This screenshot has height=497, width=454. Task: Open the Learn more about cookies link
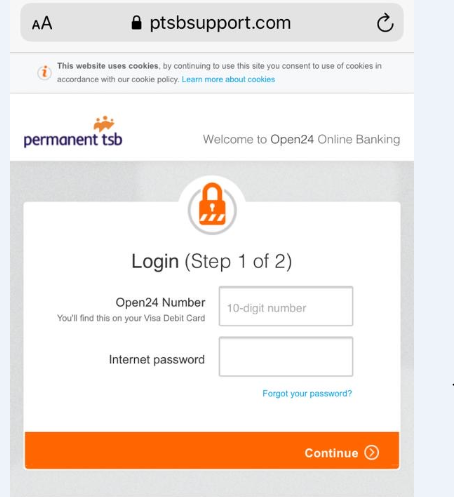[228, 79]
